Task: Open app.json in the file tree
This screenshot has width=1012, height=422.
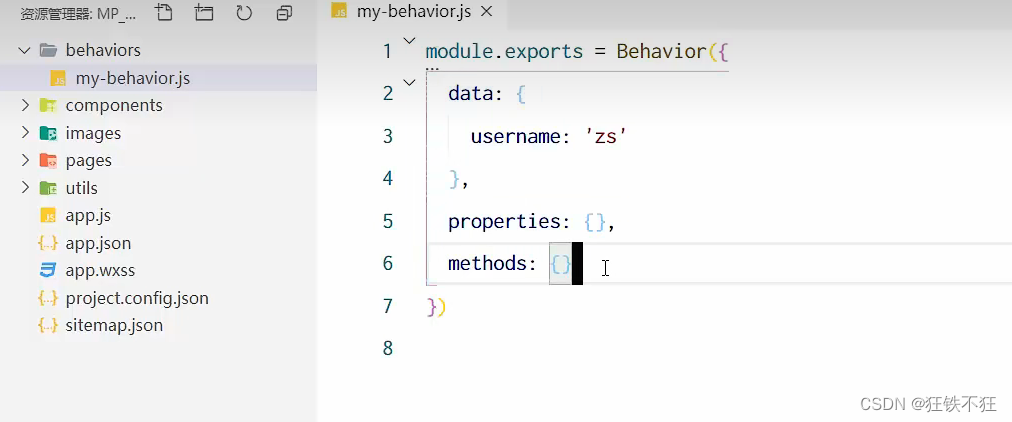Action: (98, 243)
